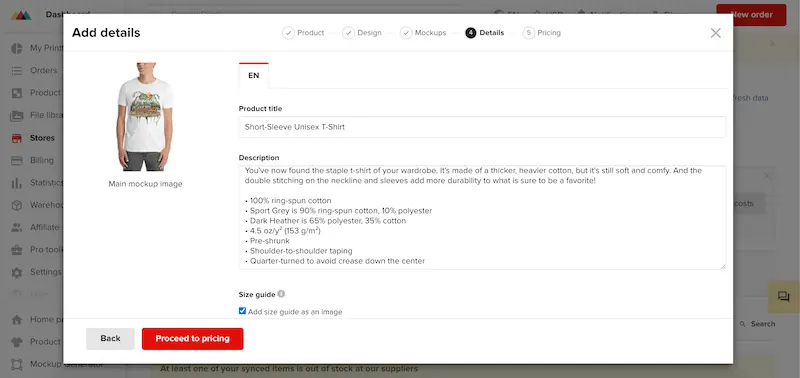Select the Details step indicator
The height and width of the screenshot is (378, 800).
coord(485,33)
